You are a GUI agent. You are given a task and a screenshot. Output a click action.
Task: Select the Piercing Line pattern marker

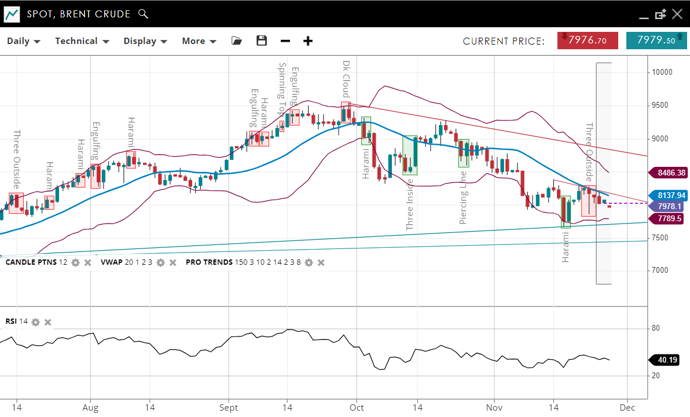pos(463,153)
